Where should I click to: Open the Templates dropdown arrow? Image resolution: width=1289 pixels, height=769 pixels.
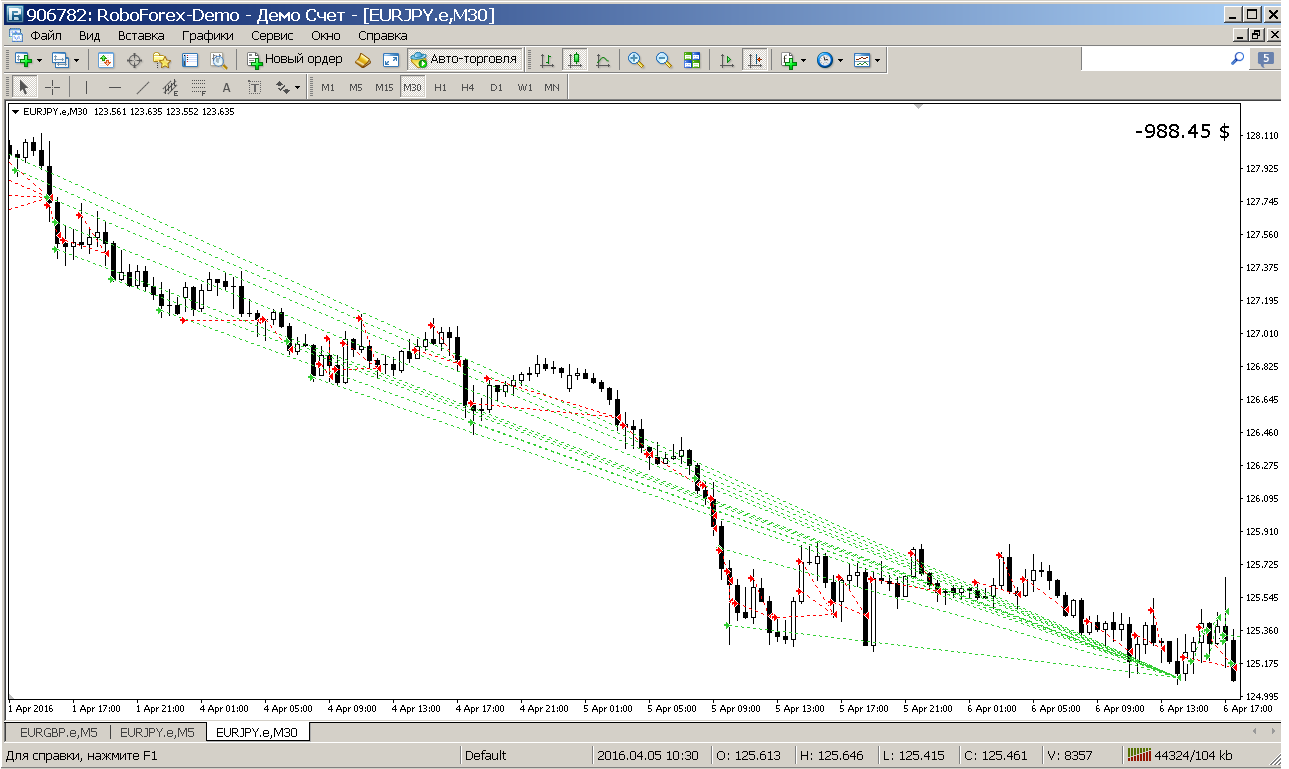click(877, 60)
